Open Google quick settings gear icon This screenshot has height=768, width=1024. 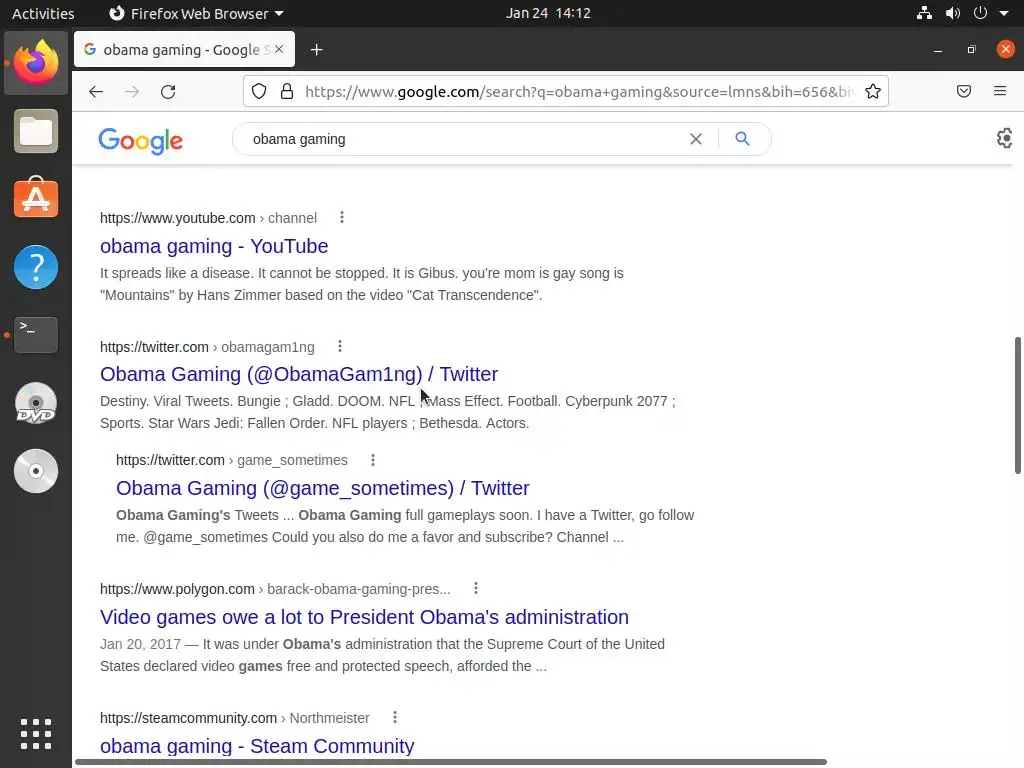click(1004, 138)
